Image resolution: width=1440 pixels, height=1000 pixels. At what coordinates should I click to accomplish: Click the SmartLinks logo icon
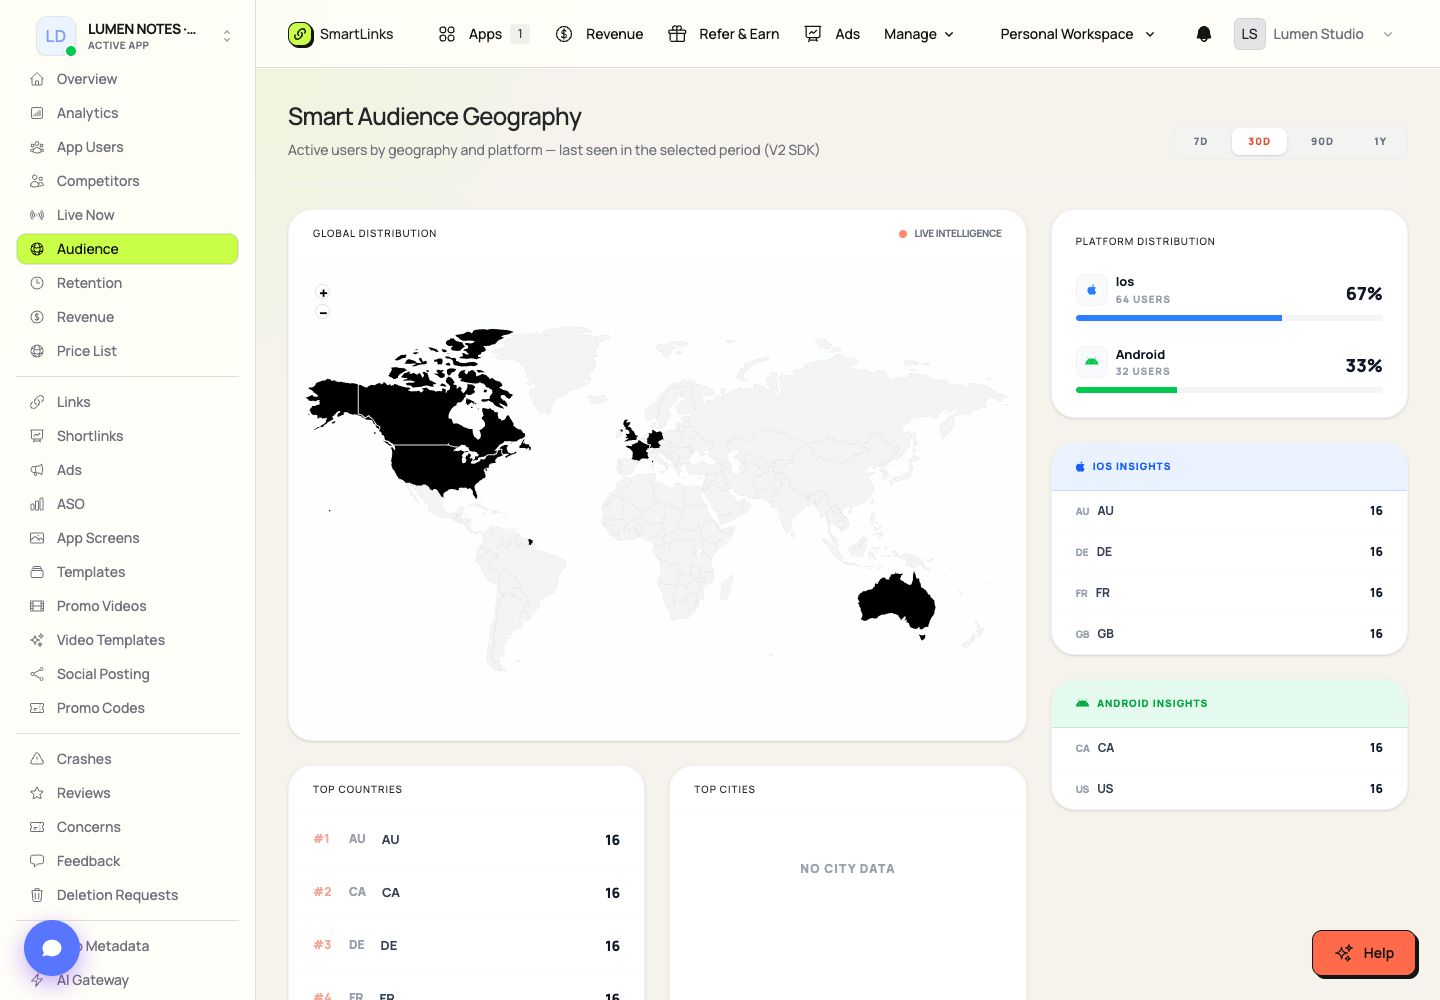300,34
